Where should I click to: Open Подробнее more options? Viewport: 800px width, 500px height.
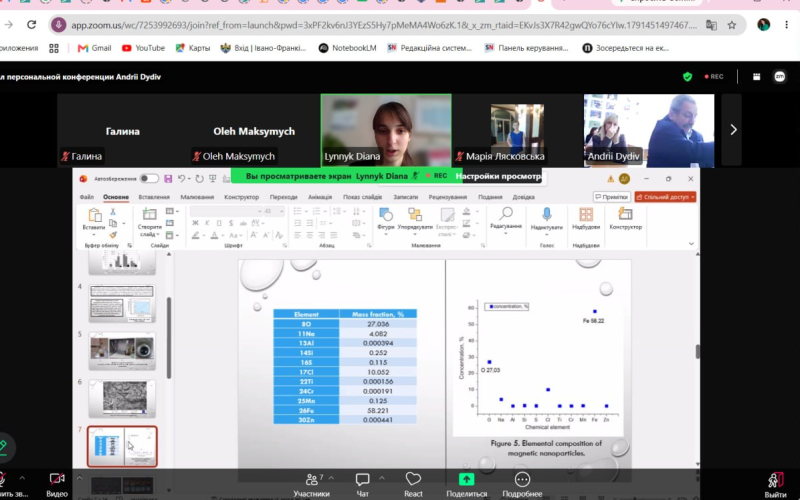[x=522, y=484]
